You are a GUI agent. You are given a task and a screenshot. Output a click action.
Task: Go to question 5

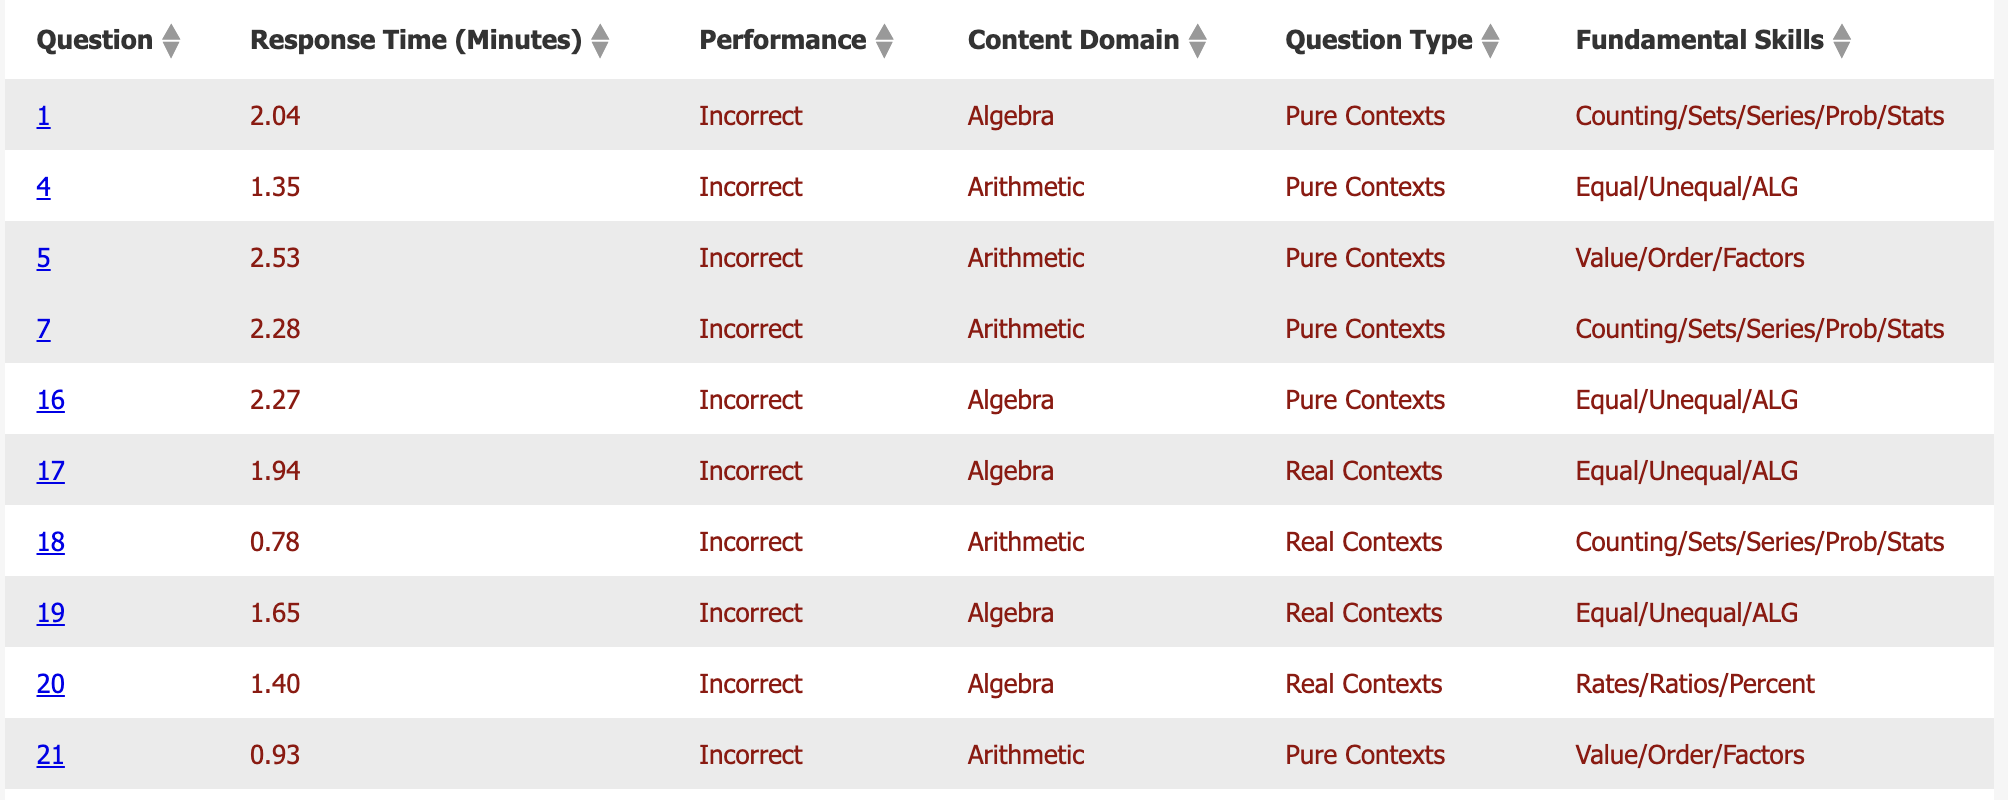tap(44, 258)
